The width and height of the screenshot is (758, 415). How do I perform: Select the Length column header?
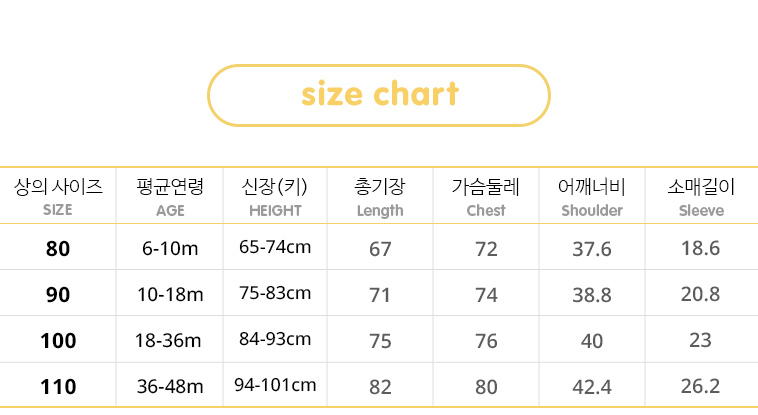tap(380, 197)
